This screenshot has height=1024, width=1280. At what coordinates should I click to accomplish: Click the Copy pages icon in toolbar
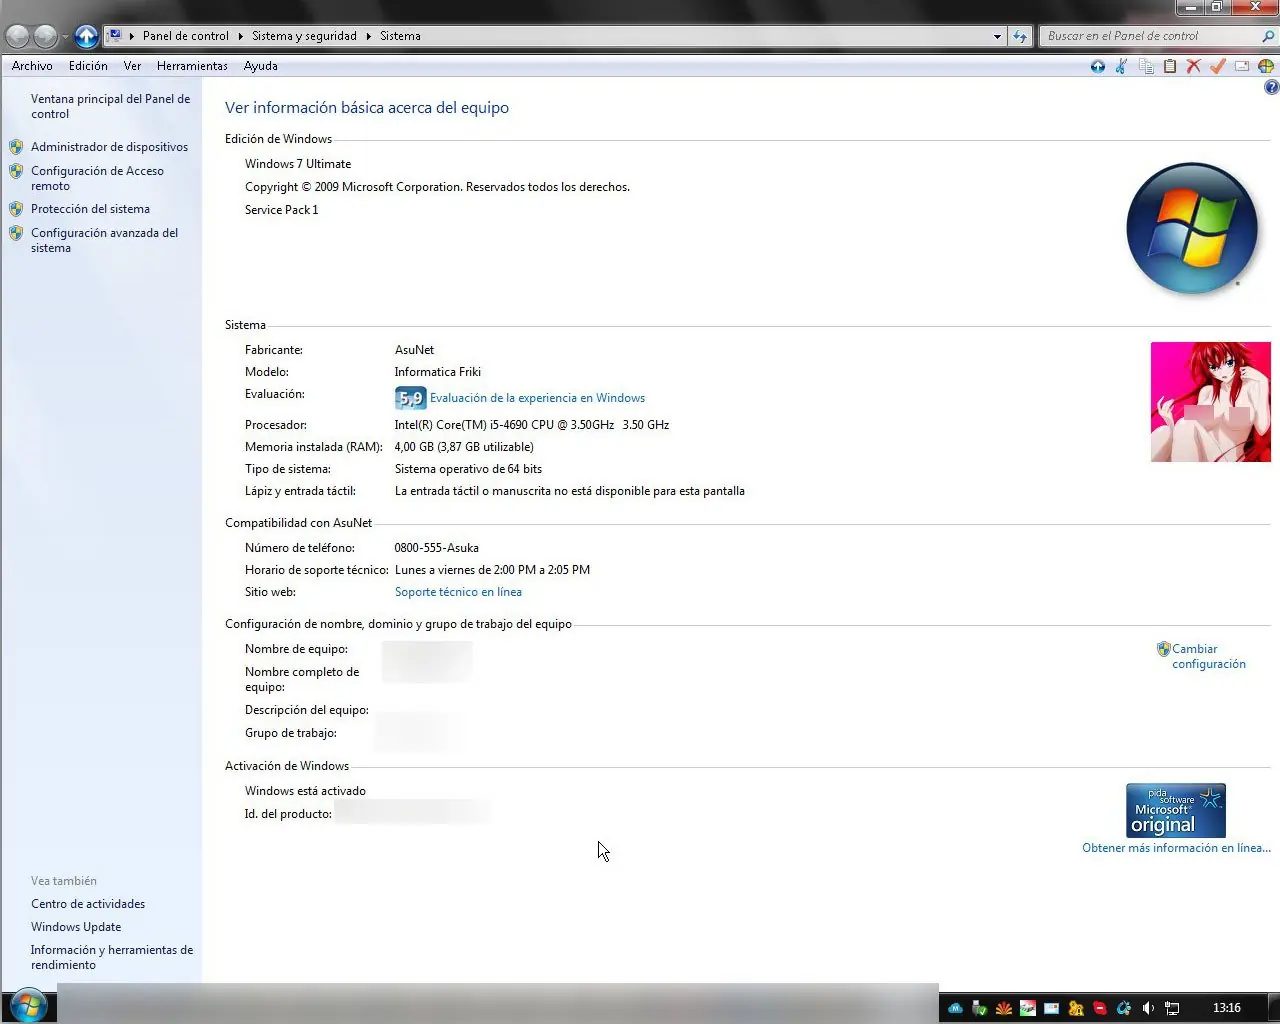[x=1146, y=66]
